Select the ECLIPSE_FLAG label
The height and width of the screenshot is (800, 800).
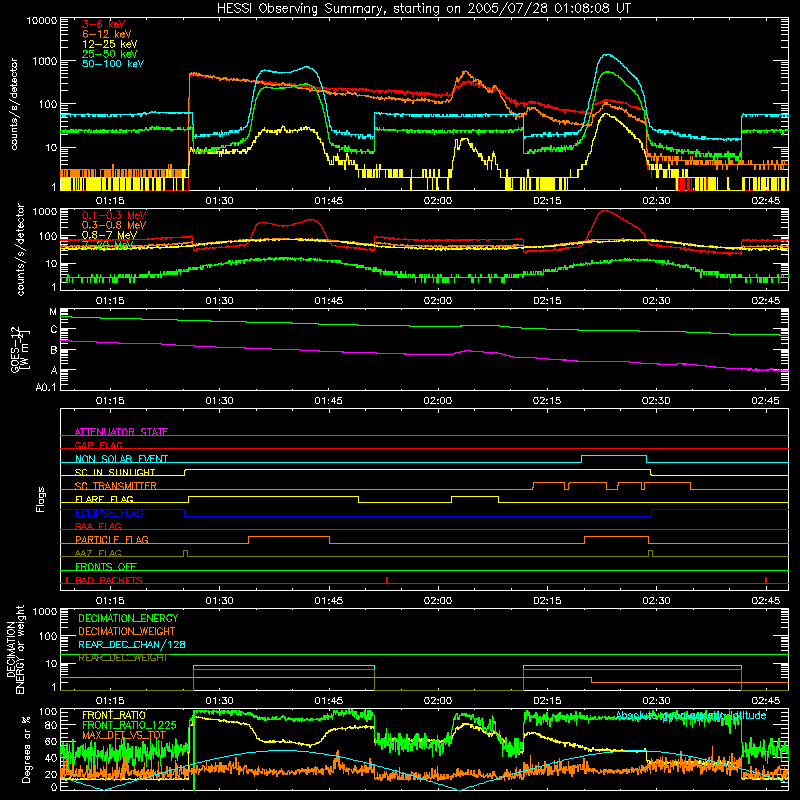point(109,513)
